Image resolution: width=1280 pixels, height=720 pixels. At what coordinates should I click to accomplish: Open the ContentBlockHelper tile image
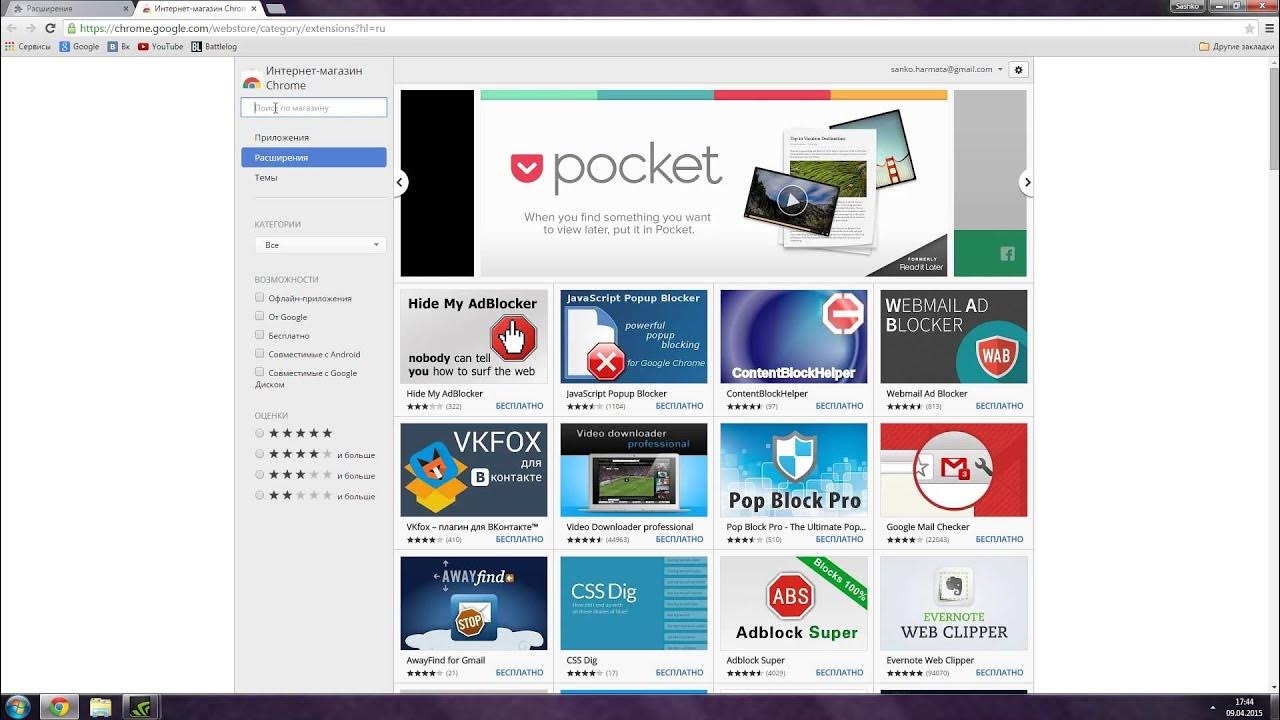tap(794, 336)
